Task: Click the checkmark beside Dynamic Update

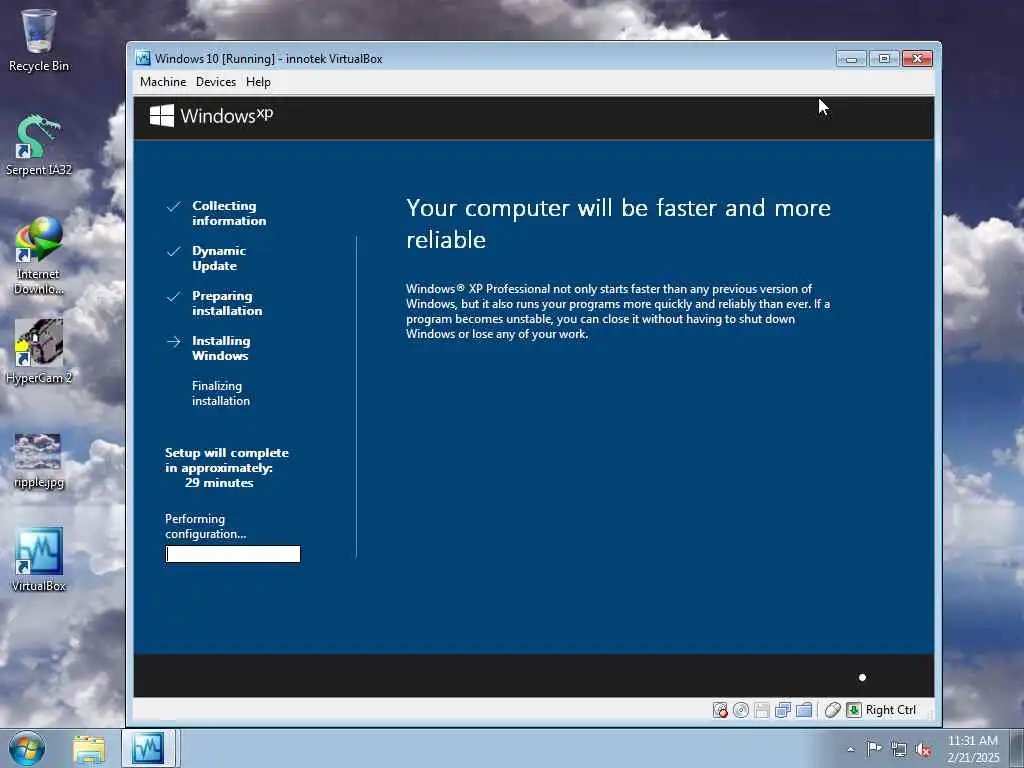Action: tap(174, 251)
